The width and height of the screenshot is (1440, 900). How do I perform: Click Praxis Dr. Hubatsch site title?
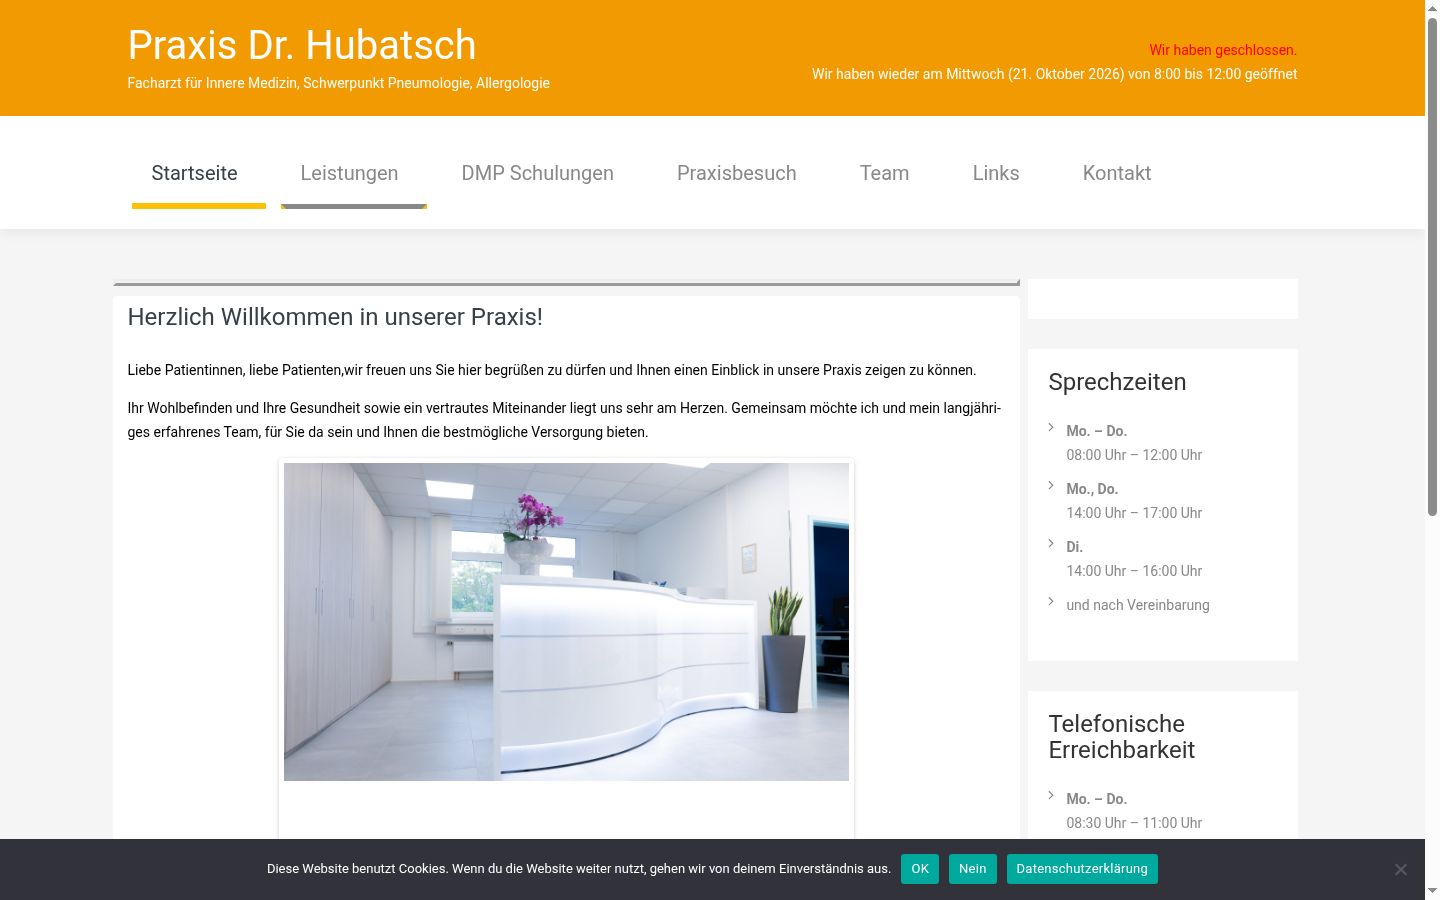[302, 45]
